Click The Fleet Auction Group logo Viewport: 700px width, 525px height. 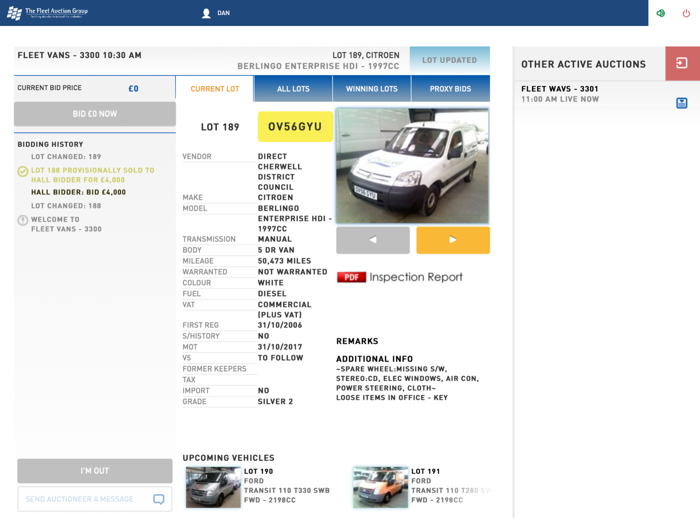[x=47, y=13]
